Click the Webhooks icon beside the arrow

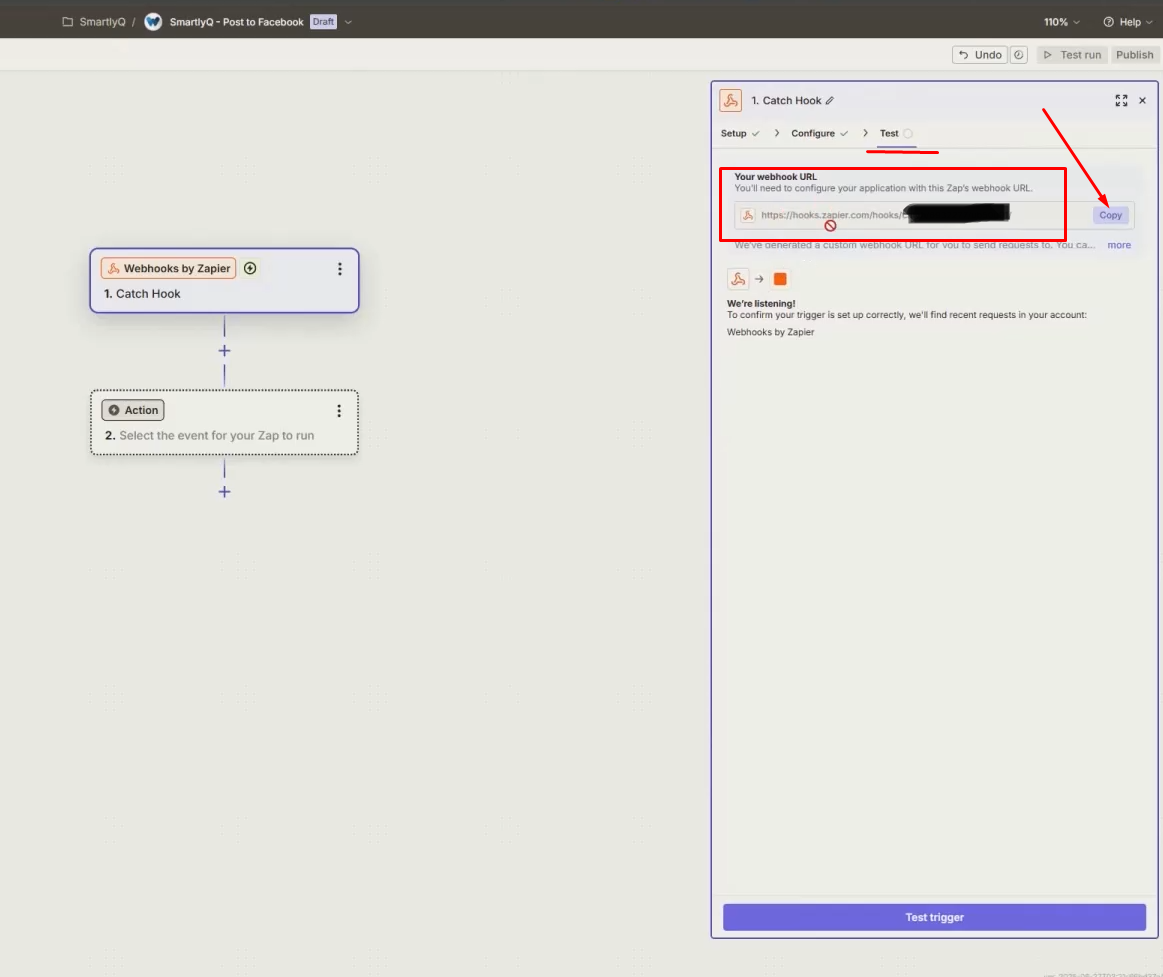point(738,280)
